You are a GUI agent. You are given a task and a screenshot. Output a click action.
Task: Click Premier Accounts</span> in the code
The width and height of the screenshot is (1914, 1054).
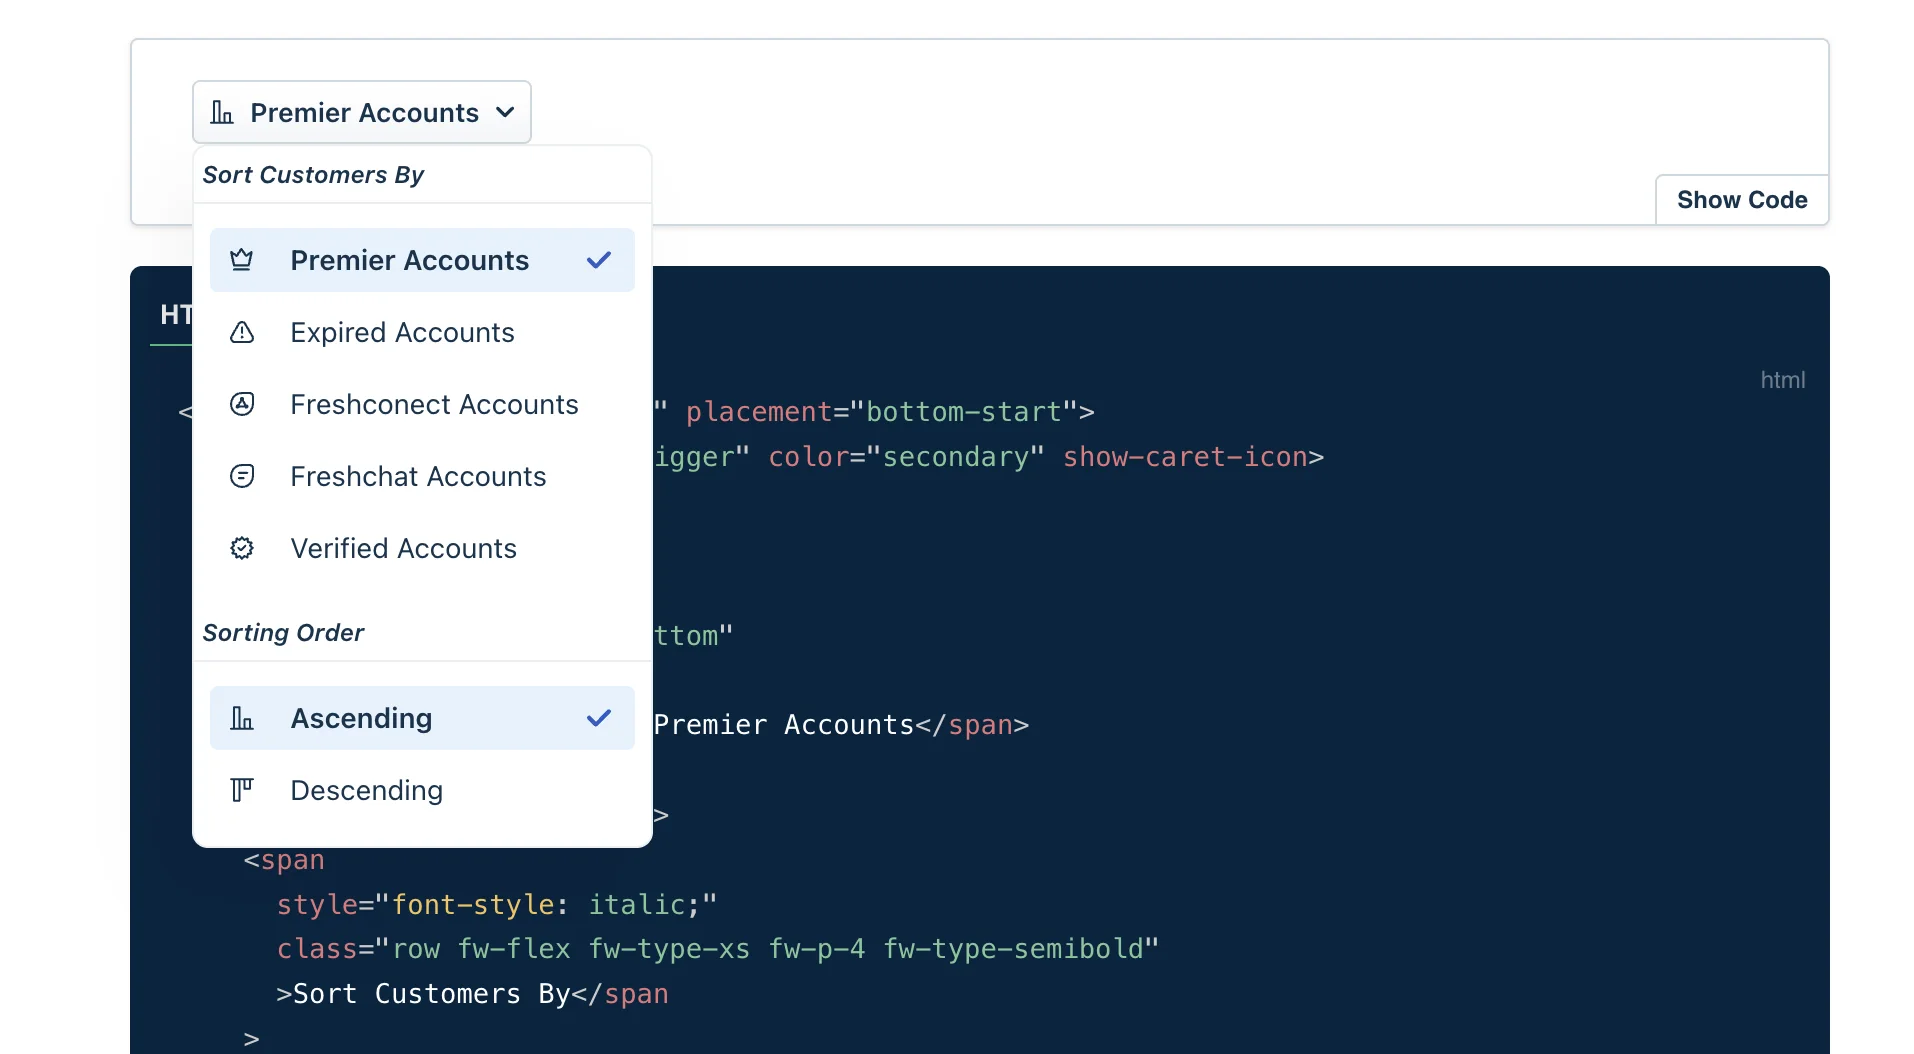(x=841, y=725)
